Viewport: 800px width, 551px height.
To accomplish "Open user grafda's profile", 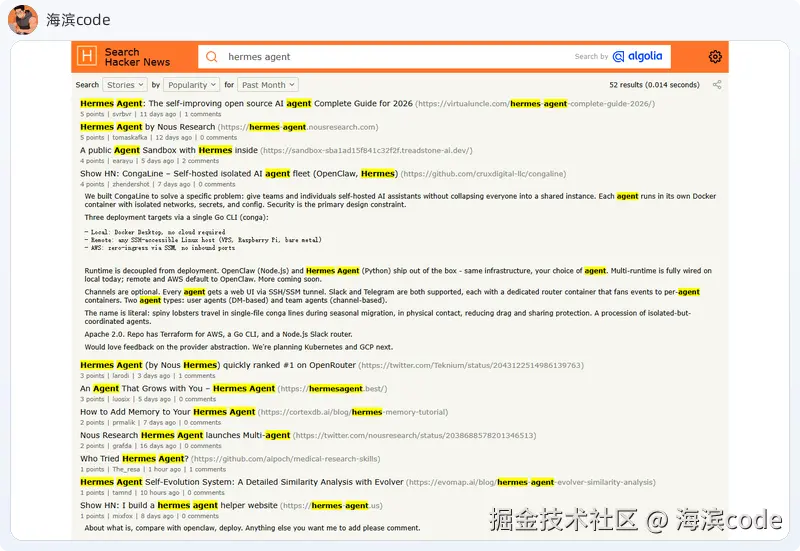I will coord(122,446).
